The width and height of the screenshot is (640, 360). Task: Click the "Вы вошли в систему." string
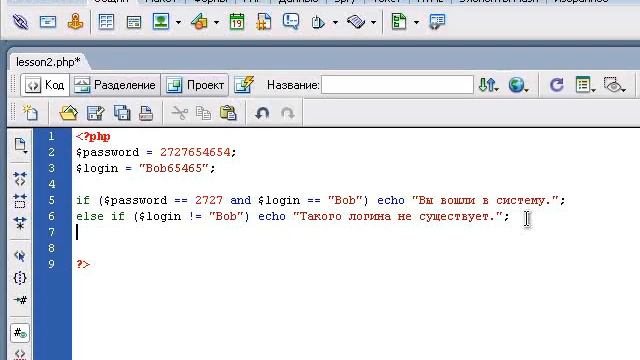click(485, 200)
